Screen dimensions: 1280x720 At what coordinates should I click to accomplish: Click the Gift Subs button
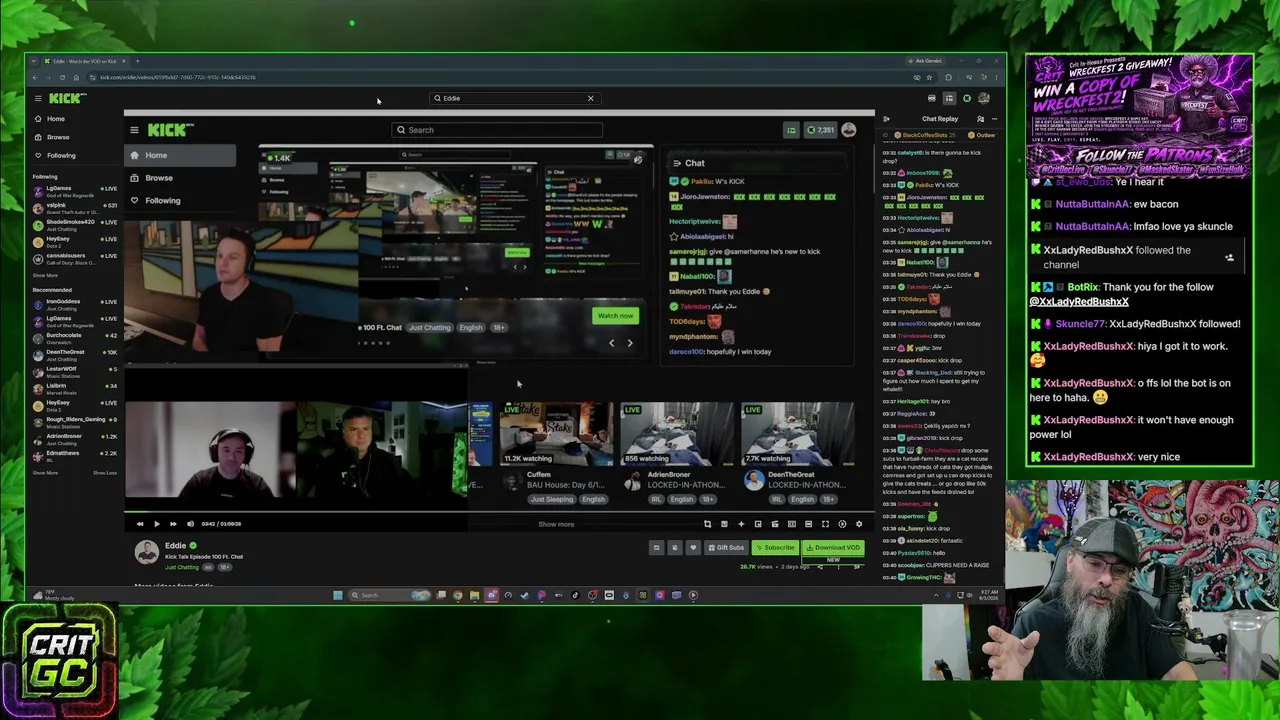726,548
